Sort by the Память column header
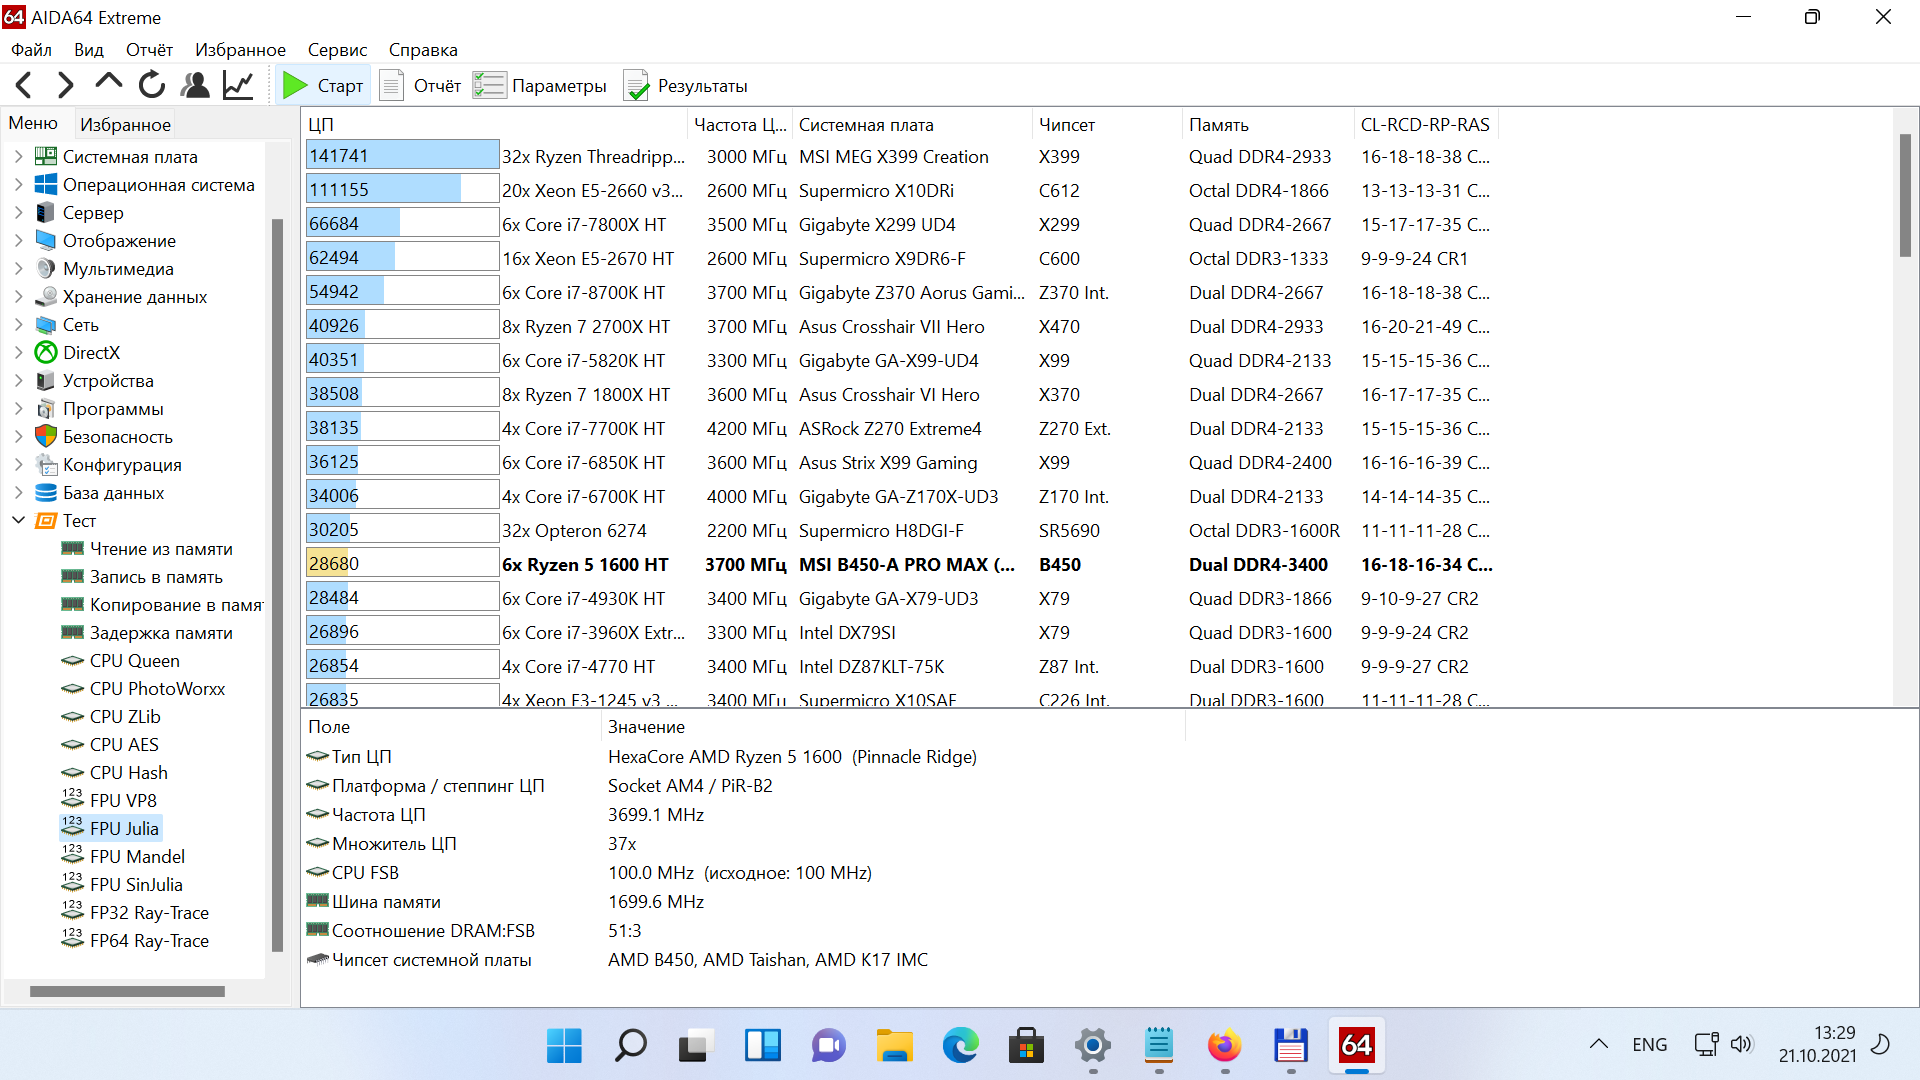Screen dimensions: 1920x1080 coord(1218,125)
